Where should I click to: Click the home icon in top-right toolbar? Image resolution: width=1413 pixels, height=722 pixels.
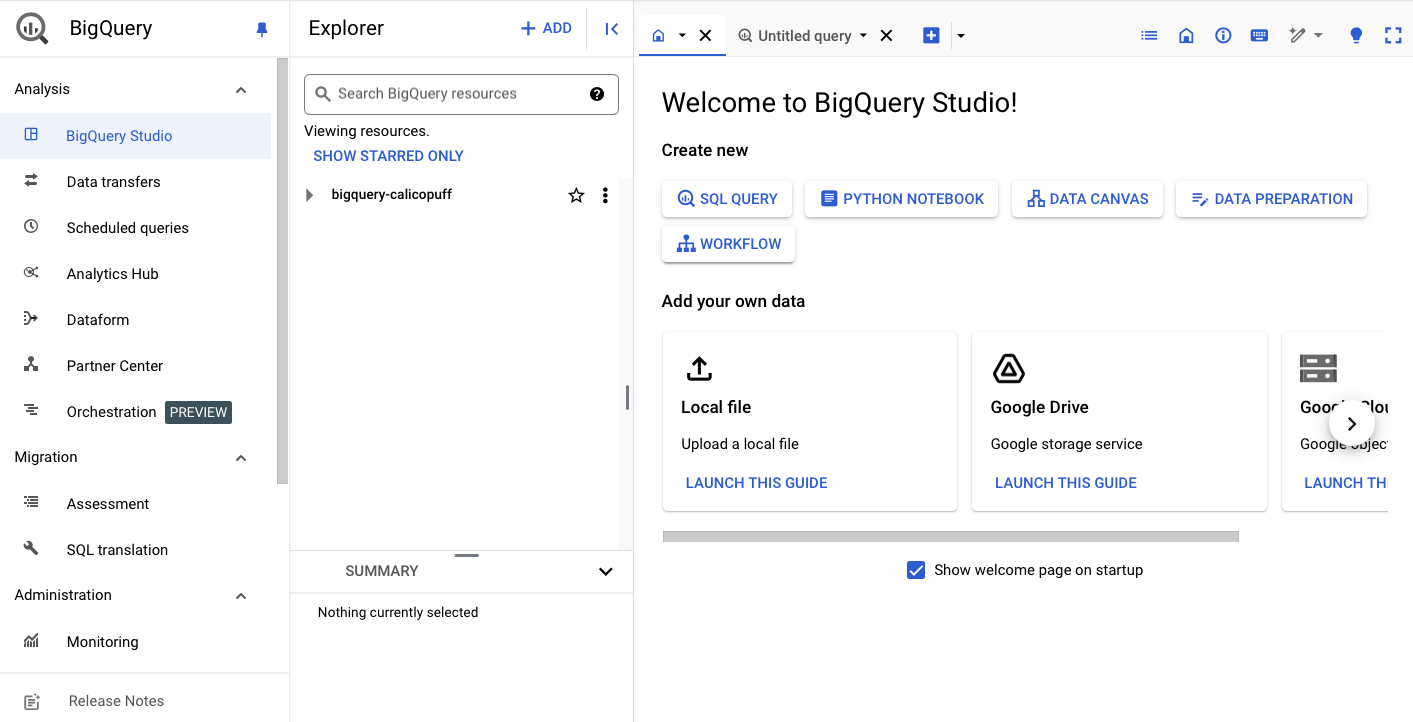[1186, 35]
